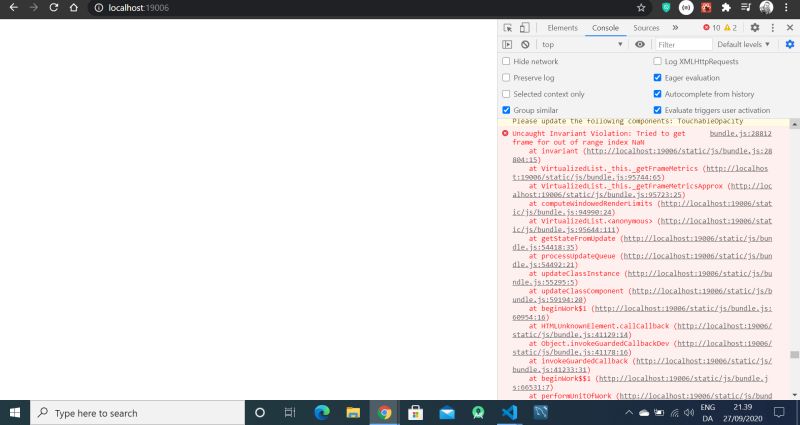Open the media control playlist icon

[x=746, y=8]
